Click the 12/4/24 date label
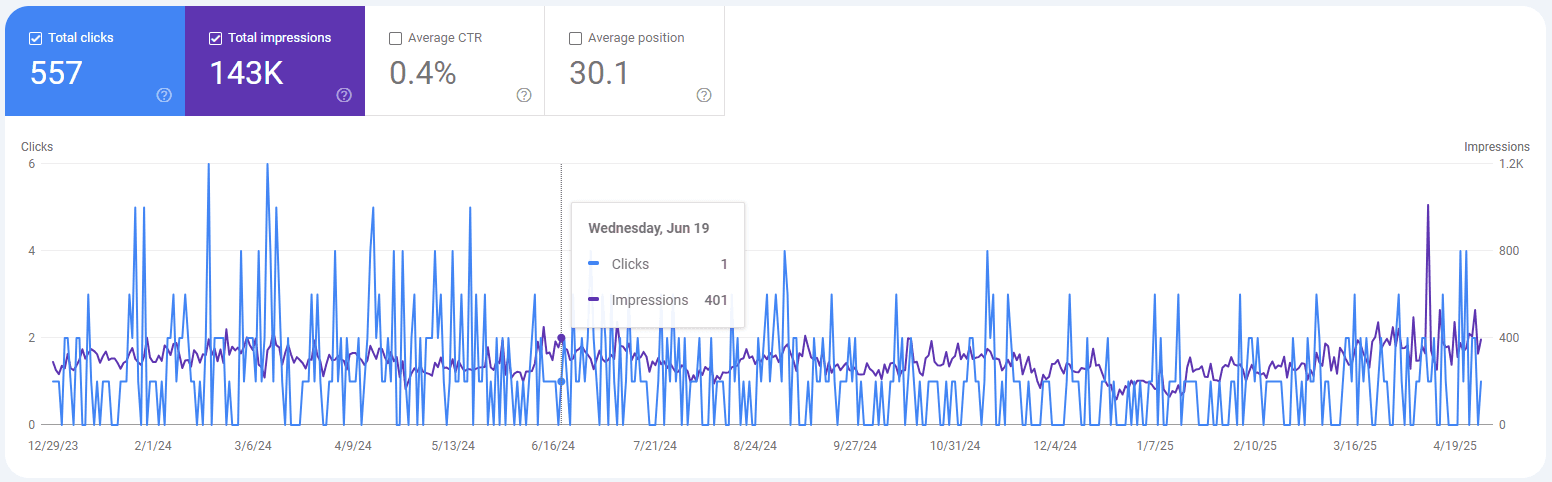Image resolution: width=1552 pixels, height=482 pixels. [x=1056, y=446]
